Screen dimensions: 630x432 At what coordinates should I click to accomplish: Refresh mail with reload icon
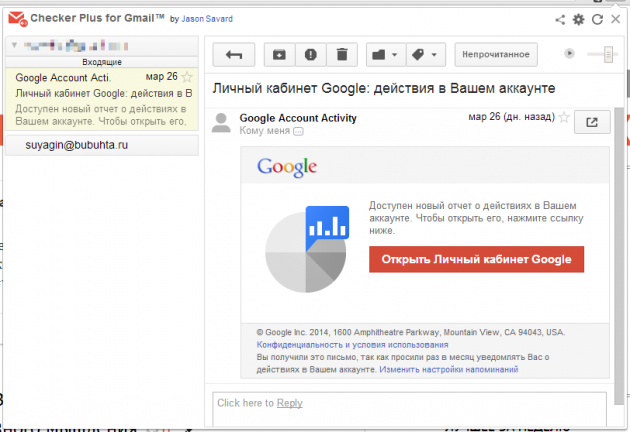(x=597, y=19)
